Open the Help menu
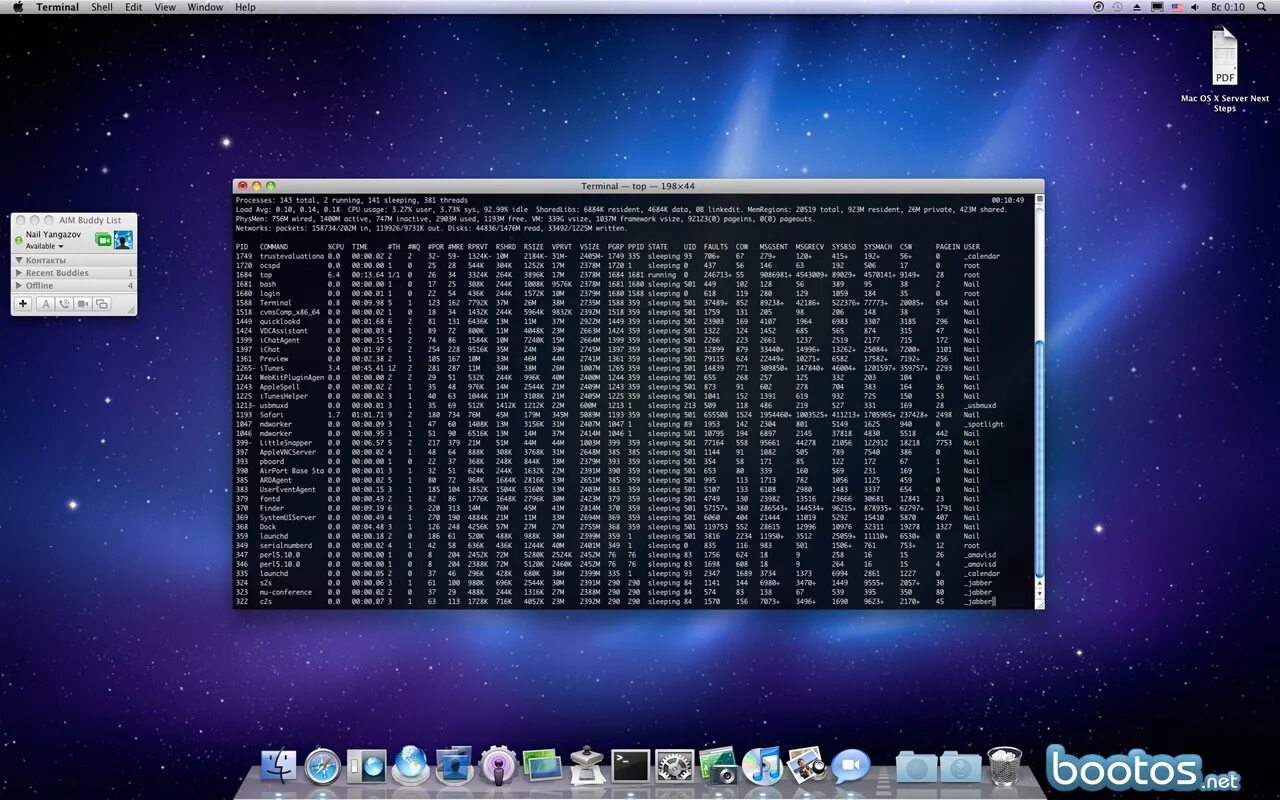 click(x=246, y=7)
